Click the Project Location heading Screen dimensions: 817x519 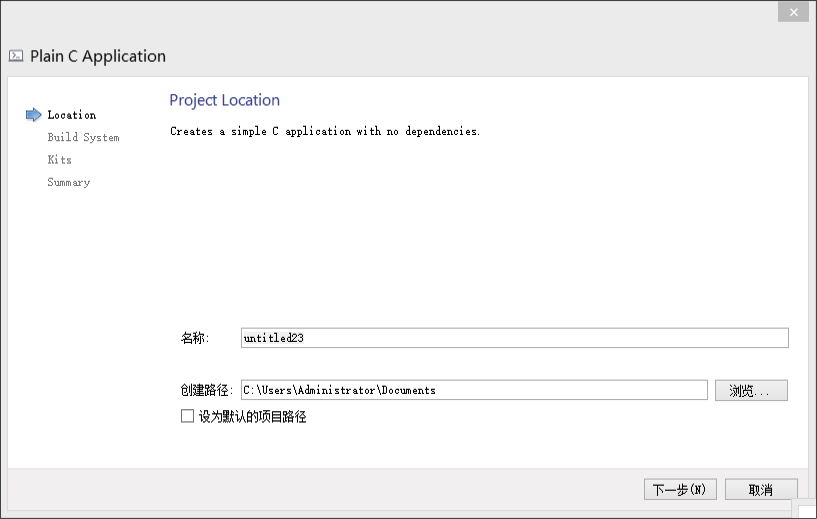tap(224, 100)
